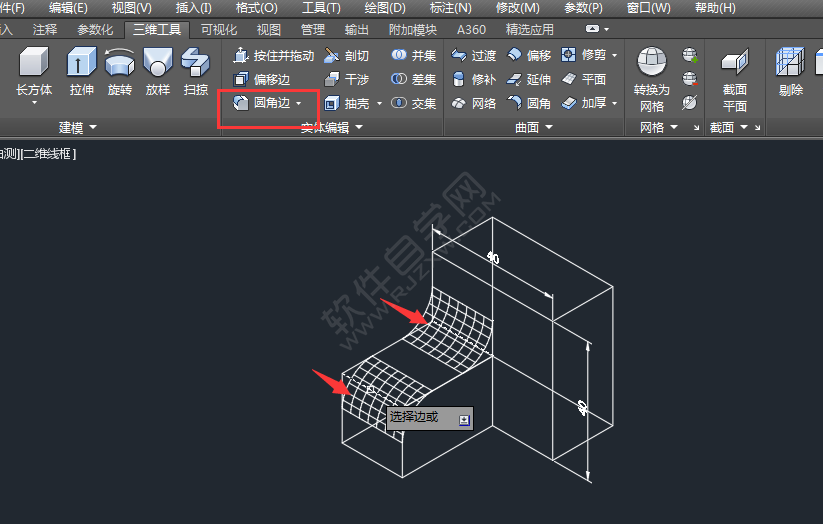The width and height of the screenshot is (823, 524).
Task: Select the 放样 loft tool
Action: 157,71
